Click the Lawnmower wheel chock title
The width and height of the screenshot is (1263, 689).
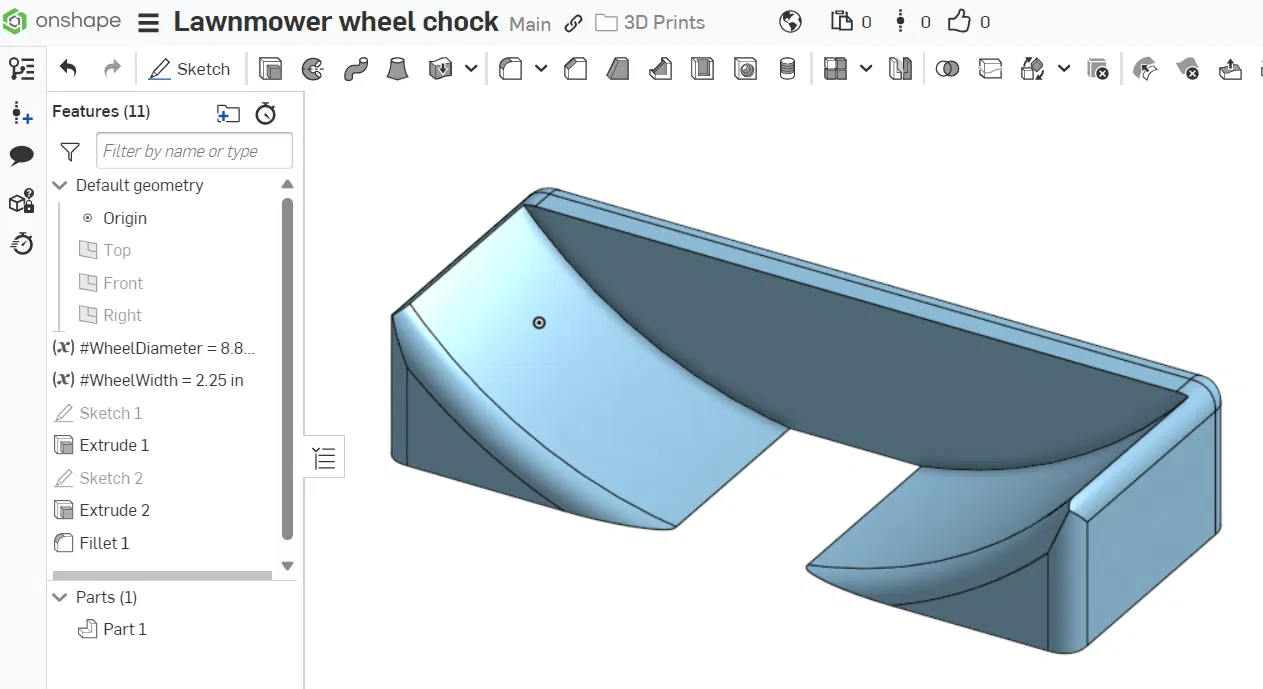pyautogui.click(x=336, y=22)
